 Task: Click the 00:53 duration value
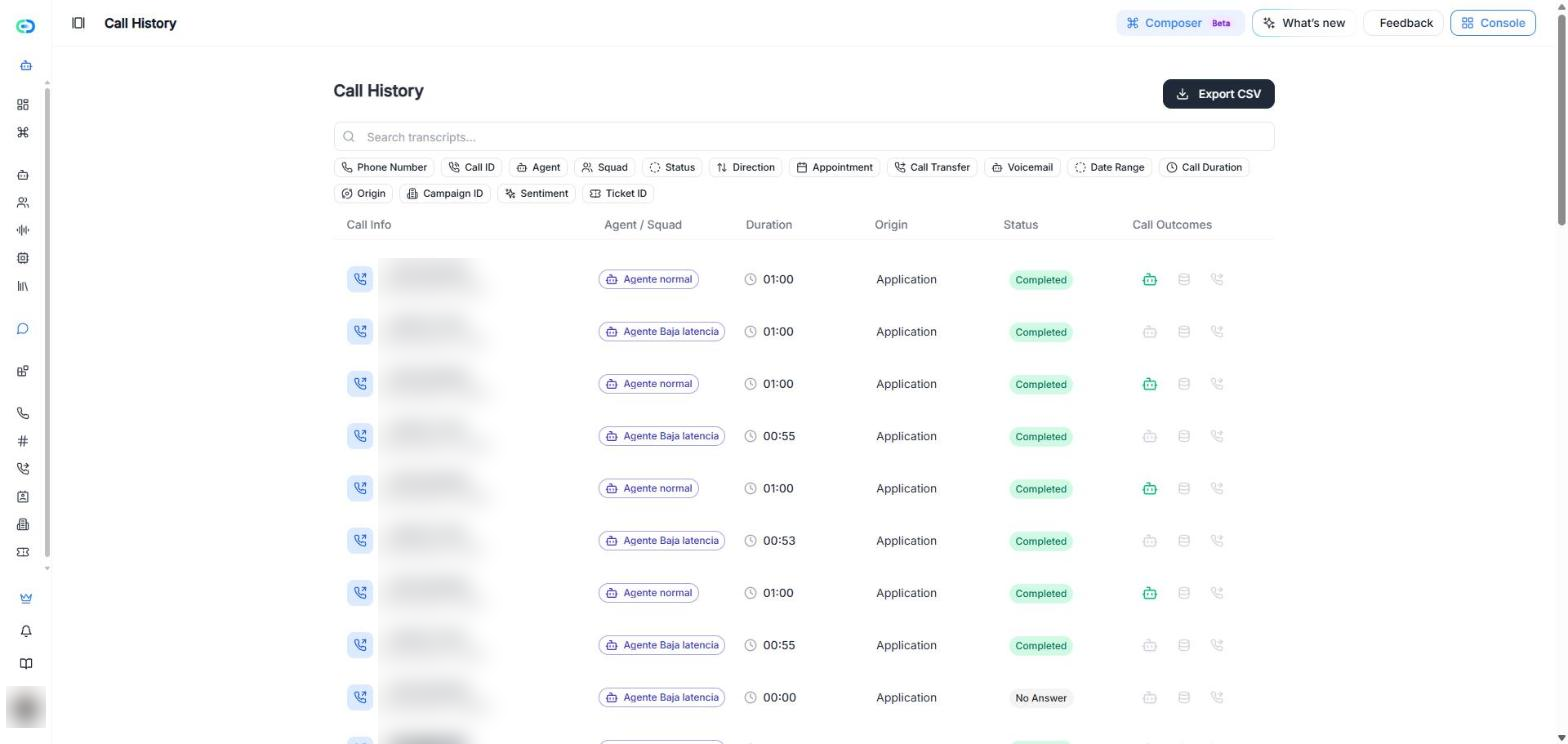click(x=779, y=541)
